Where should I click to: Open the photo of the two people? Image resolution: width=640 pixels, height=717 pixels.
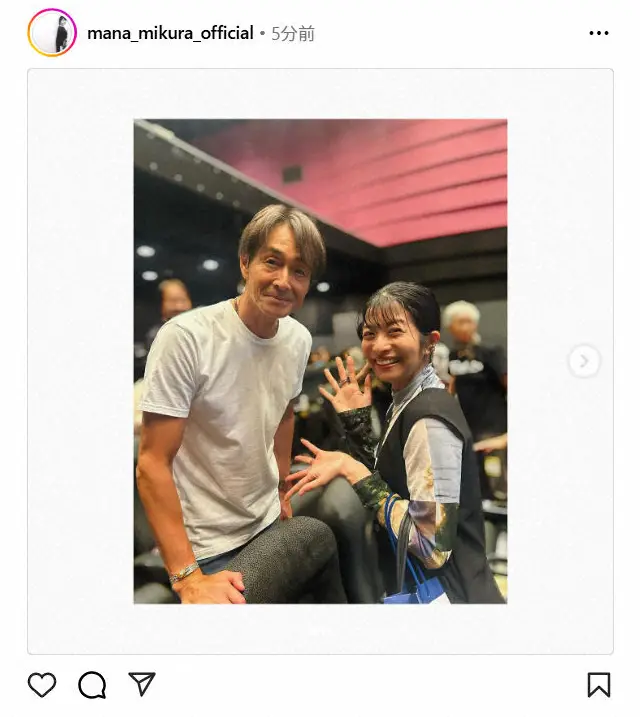tap(320, 361)
